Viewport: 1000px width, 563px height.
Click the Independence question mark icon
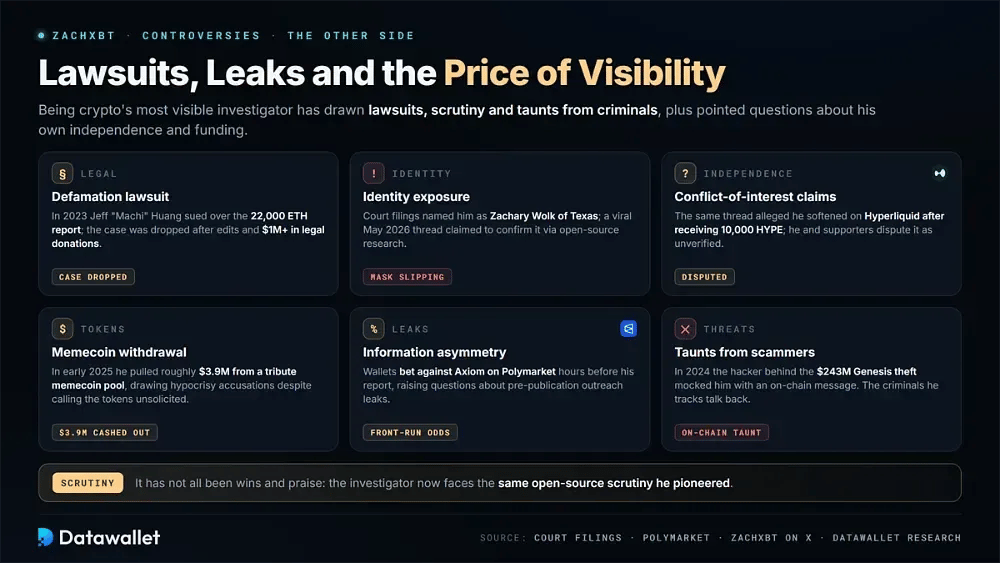(x=685, y=173)
